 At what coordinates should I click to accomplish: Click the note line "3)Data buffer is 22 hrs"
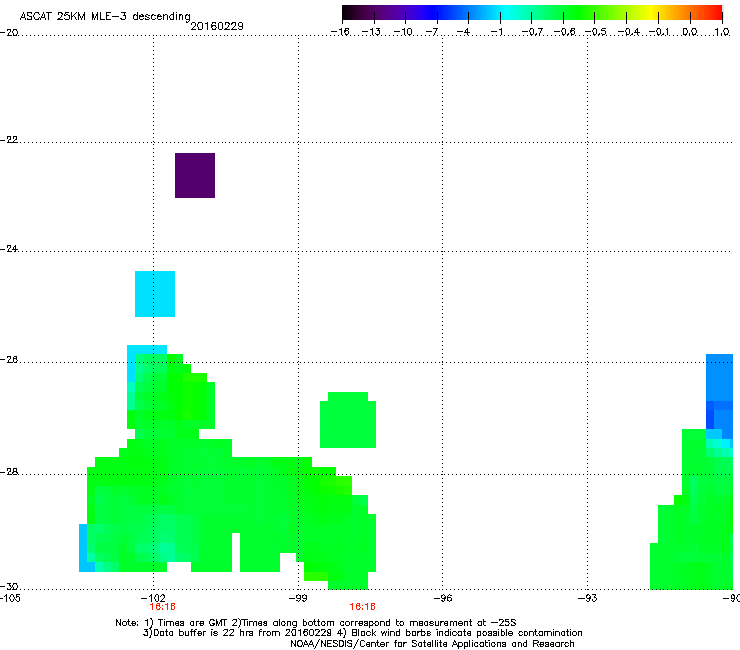click(362, 633)
